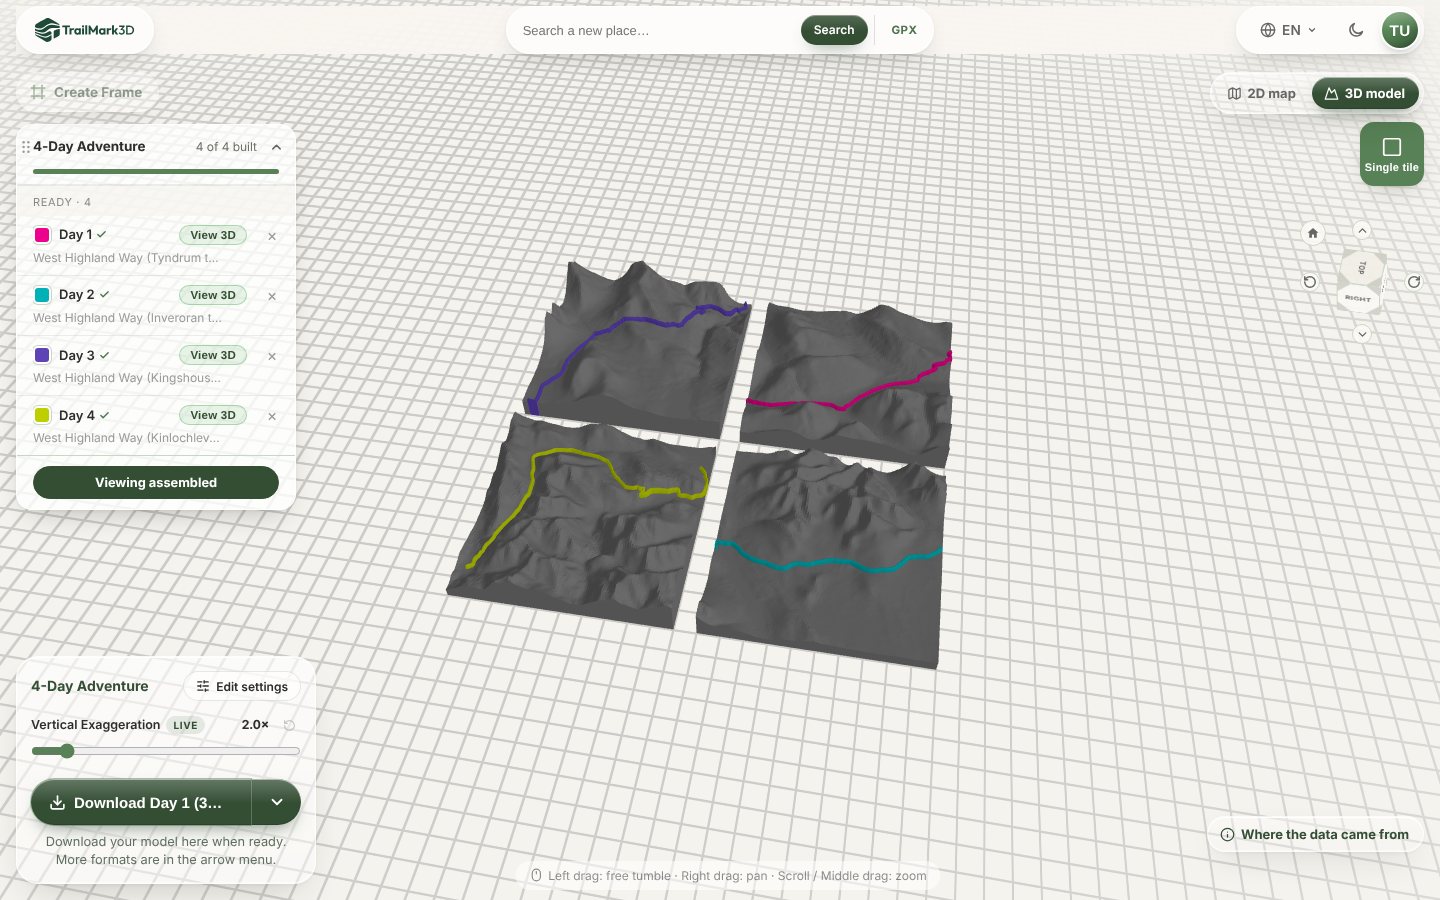Click the Search button
1440x900 pixels.
(833, 30)
